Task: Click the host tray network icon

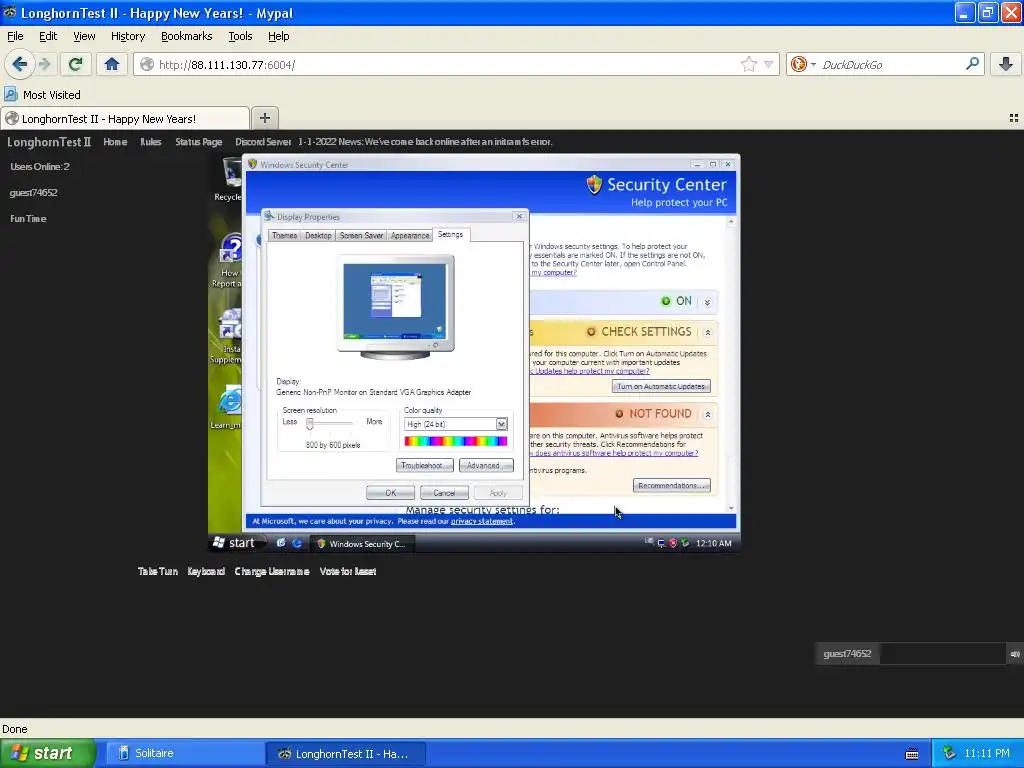Action: (950, 753)
